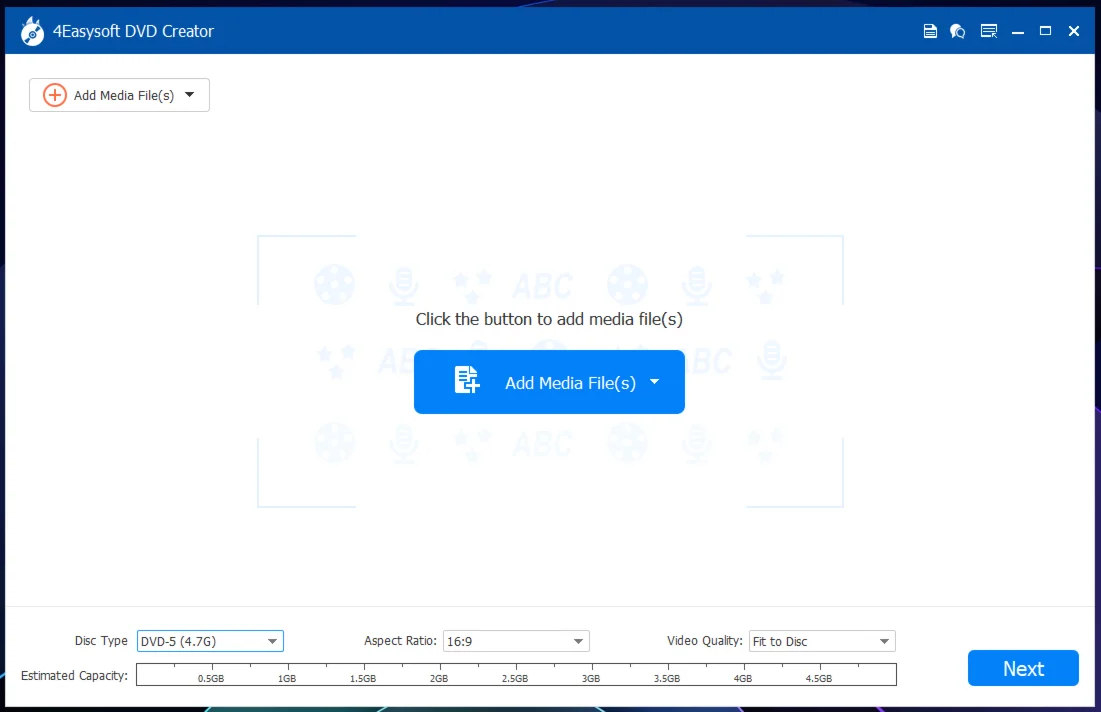This screenshot has height=712, width=1101.
Task: Click top-left Add Media File(s) button
Action: coord(119,95)
